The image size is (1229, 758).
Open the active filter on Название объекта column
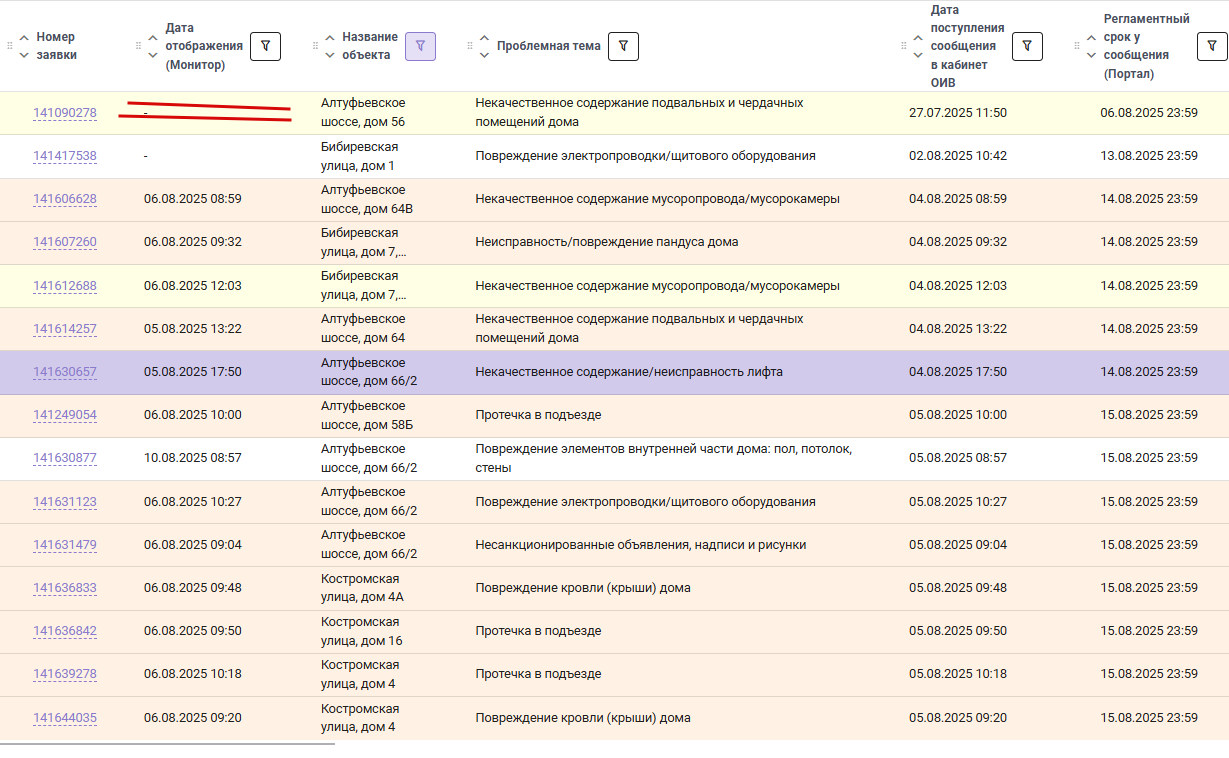(x=420, y=46)
